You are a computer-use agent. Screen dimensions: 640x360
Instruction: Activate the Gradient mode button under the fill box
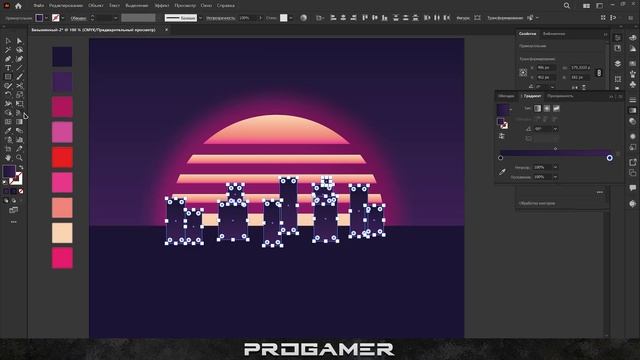13,191
